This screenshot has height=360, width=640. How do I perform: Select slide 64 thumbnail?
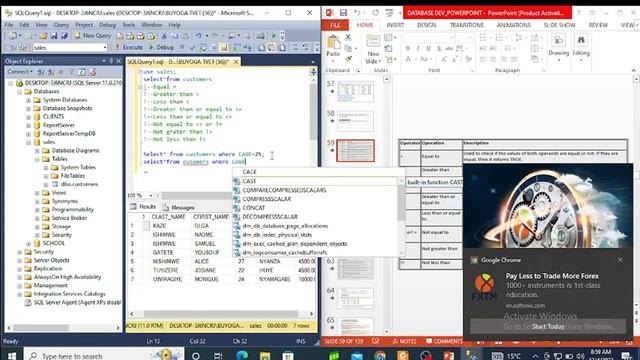[x=355, y=298]
